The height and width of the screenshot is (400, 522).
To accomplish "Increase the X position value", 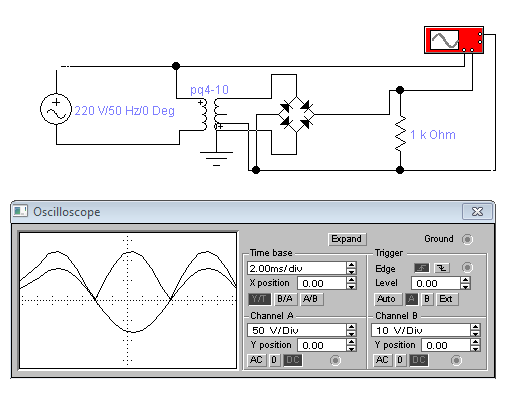I will [351, 280].
